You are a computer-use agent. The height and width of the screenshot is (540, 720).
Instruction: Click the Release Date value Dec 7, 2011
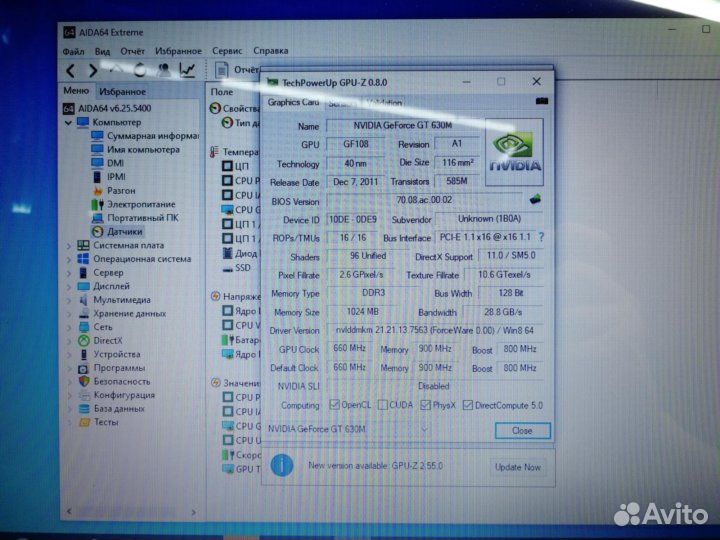(355, 182)
